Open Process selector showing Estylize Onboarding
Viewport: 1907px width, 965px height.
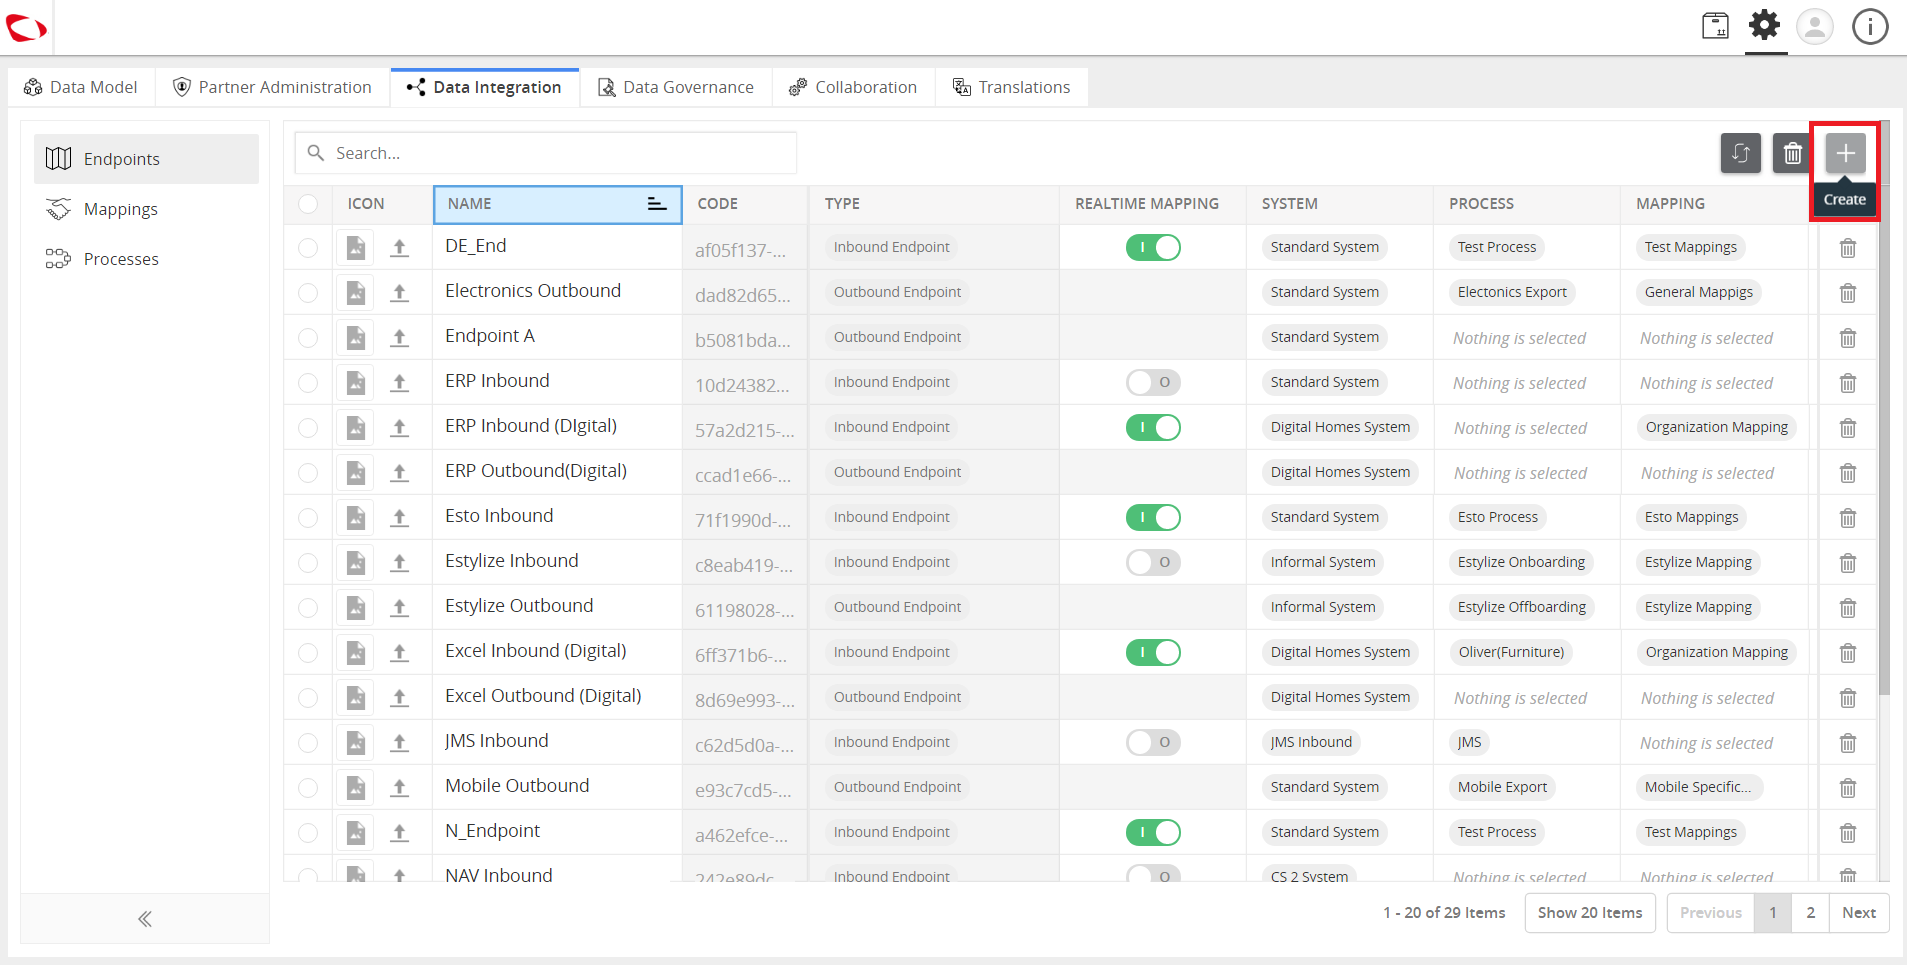(1521, 562)
